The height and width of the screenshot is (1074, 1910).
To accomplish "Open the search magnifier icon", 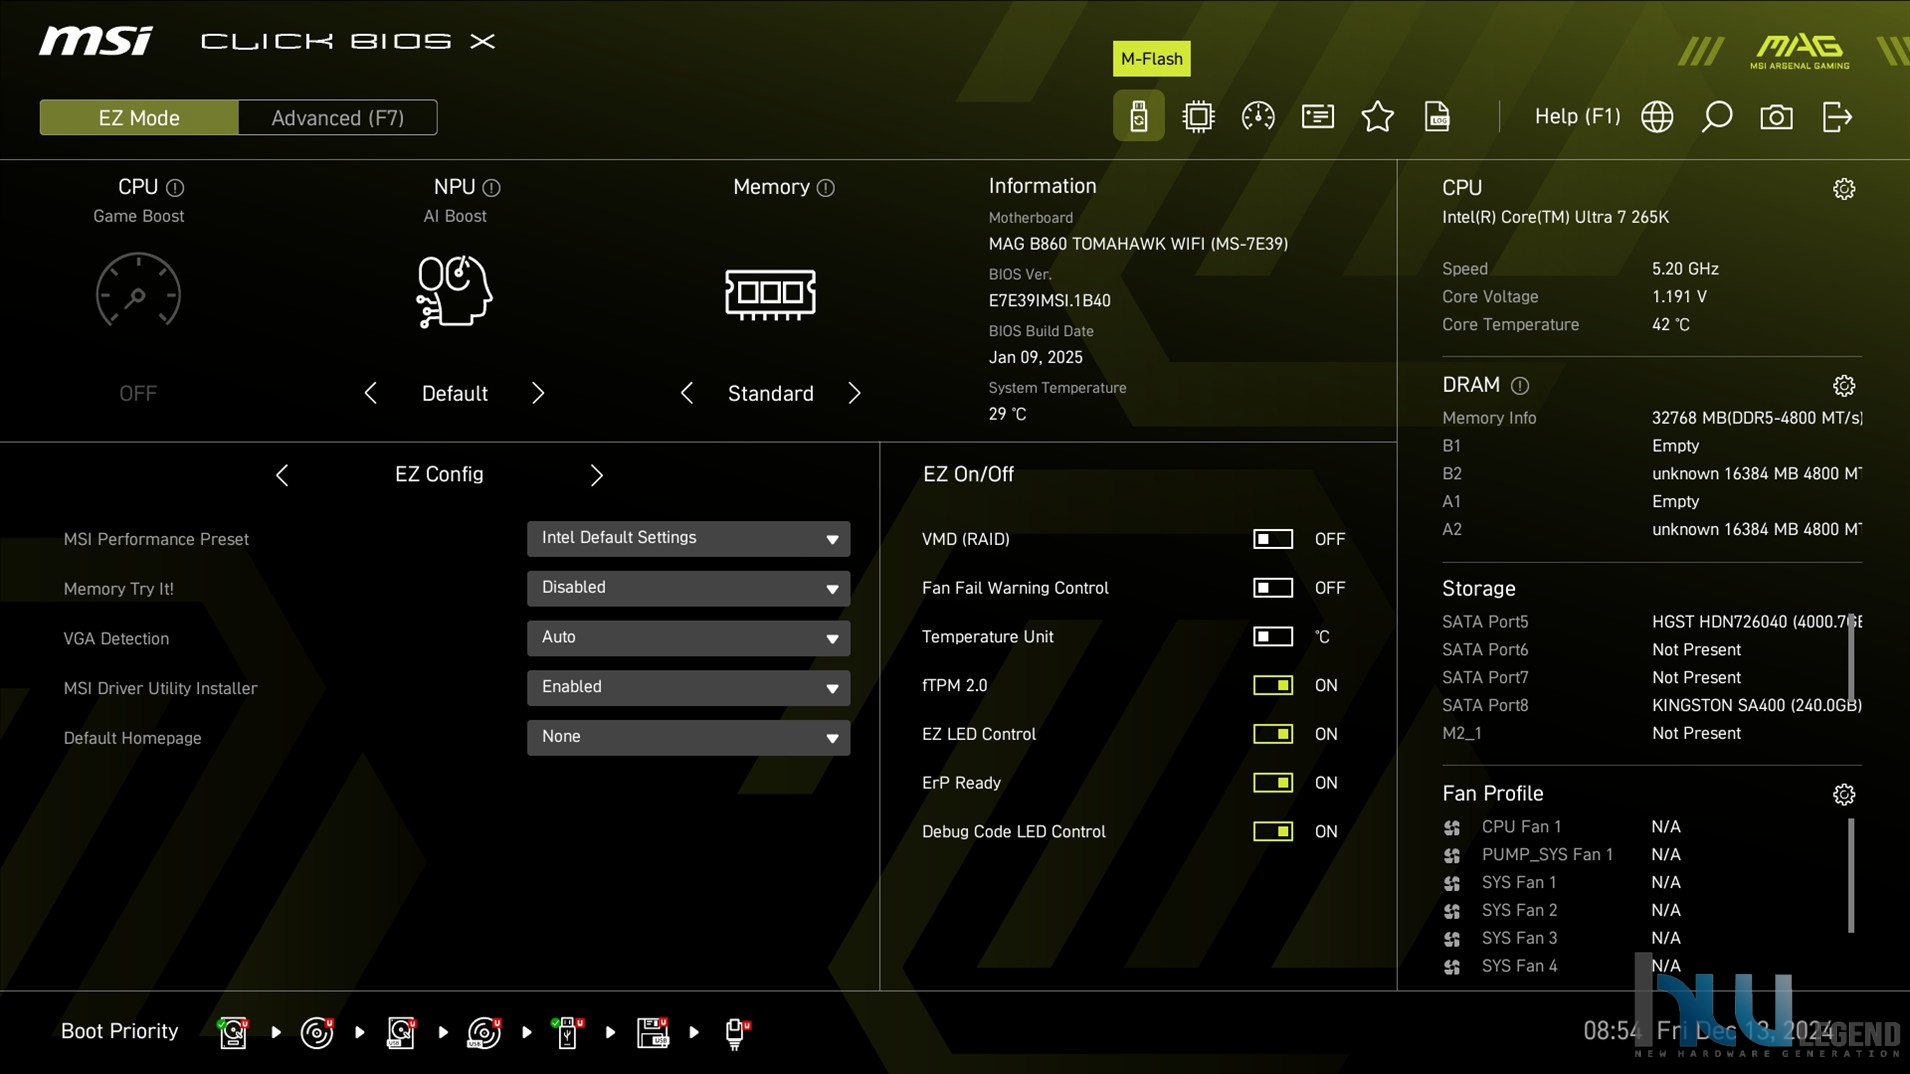I will coord(1716,117).
